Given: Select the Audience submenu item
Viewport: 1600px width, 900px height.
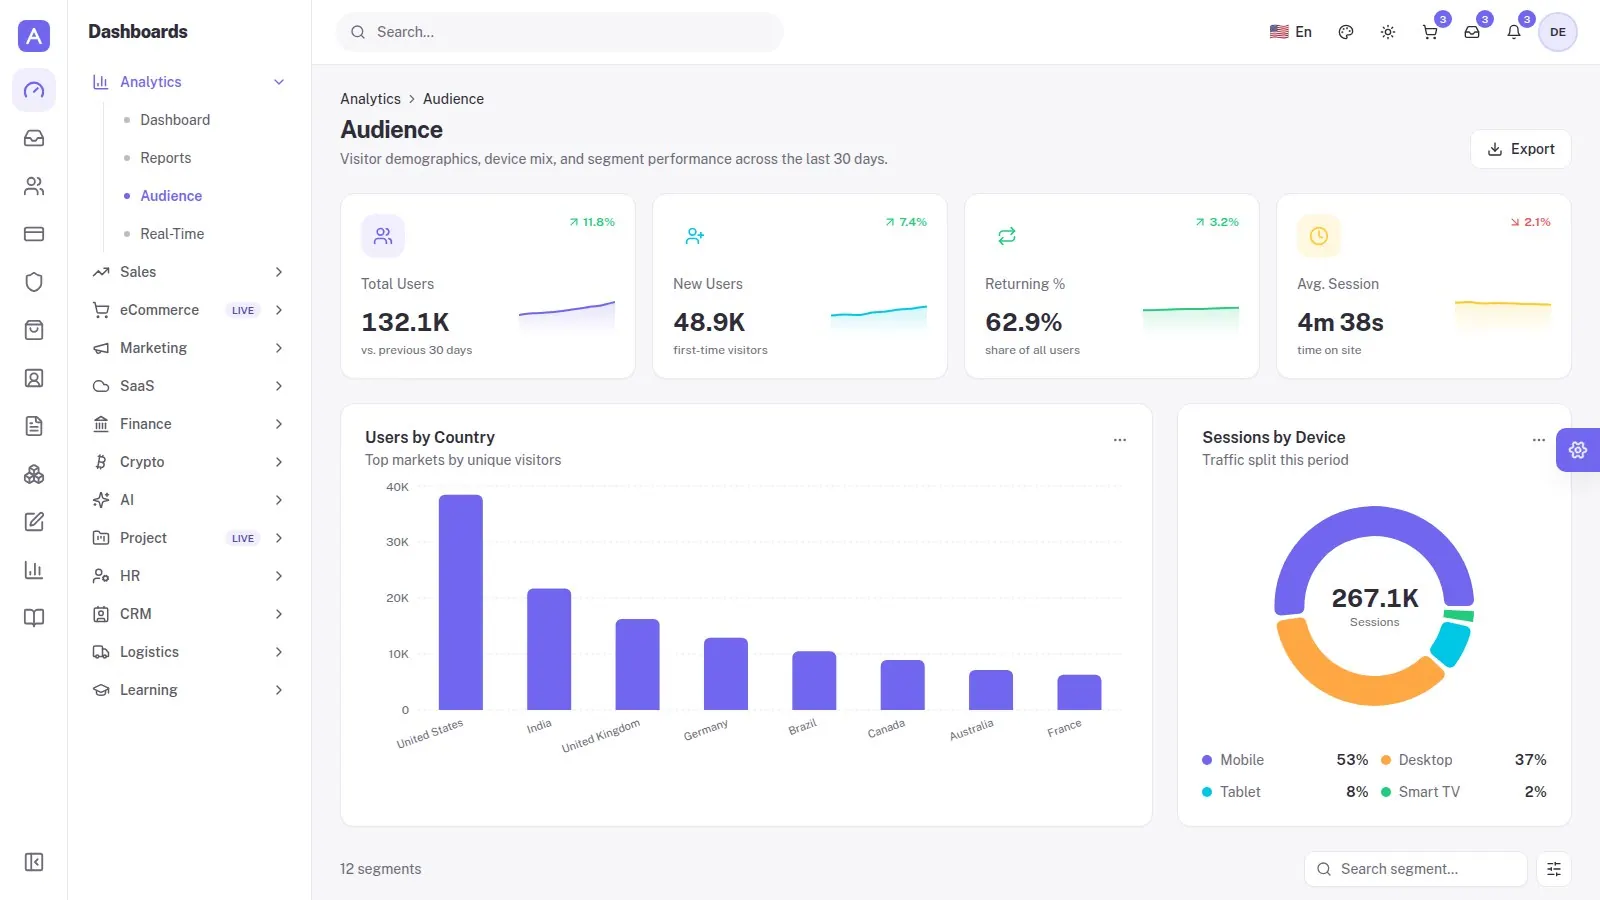Looking at the screenshot, I should coord(171,196).
